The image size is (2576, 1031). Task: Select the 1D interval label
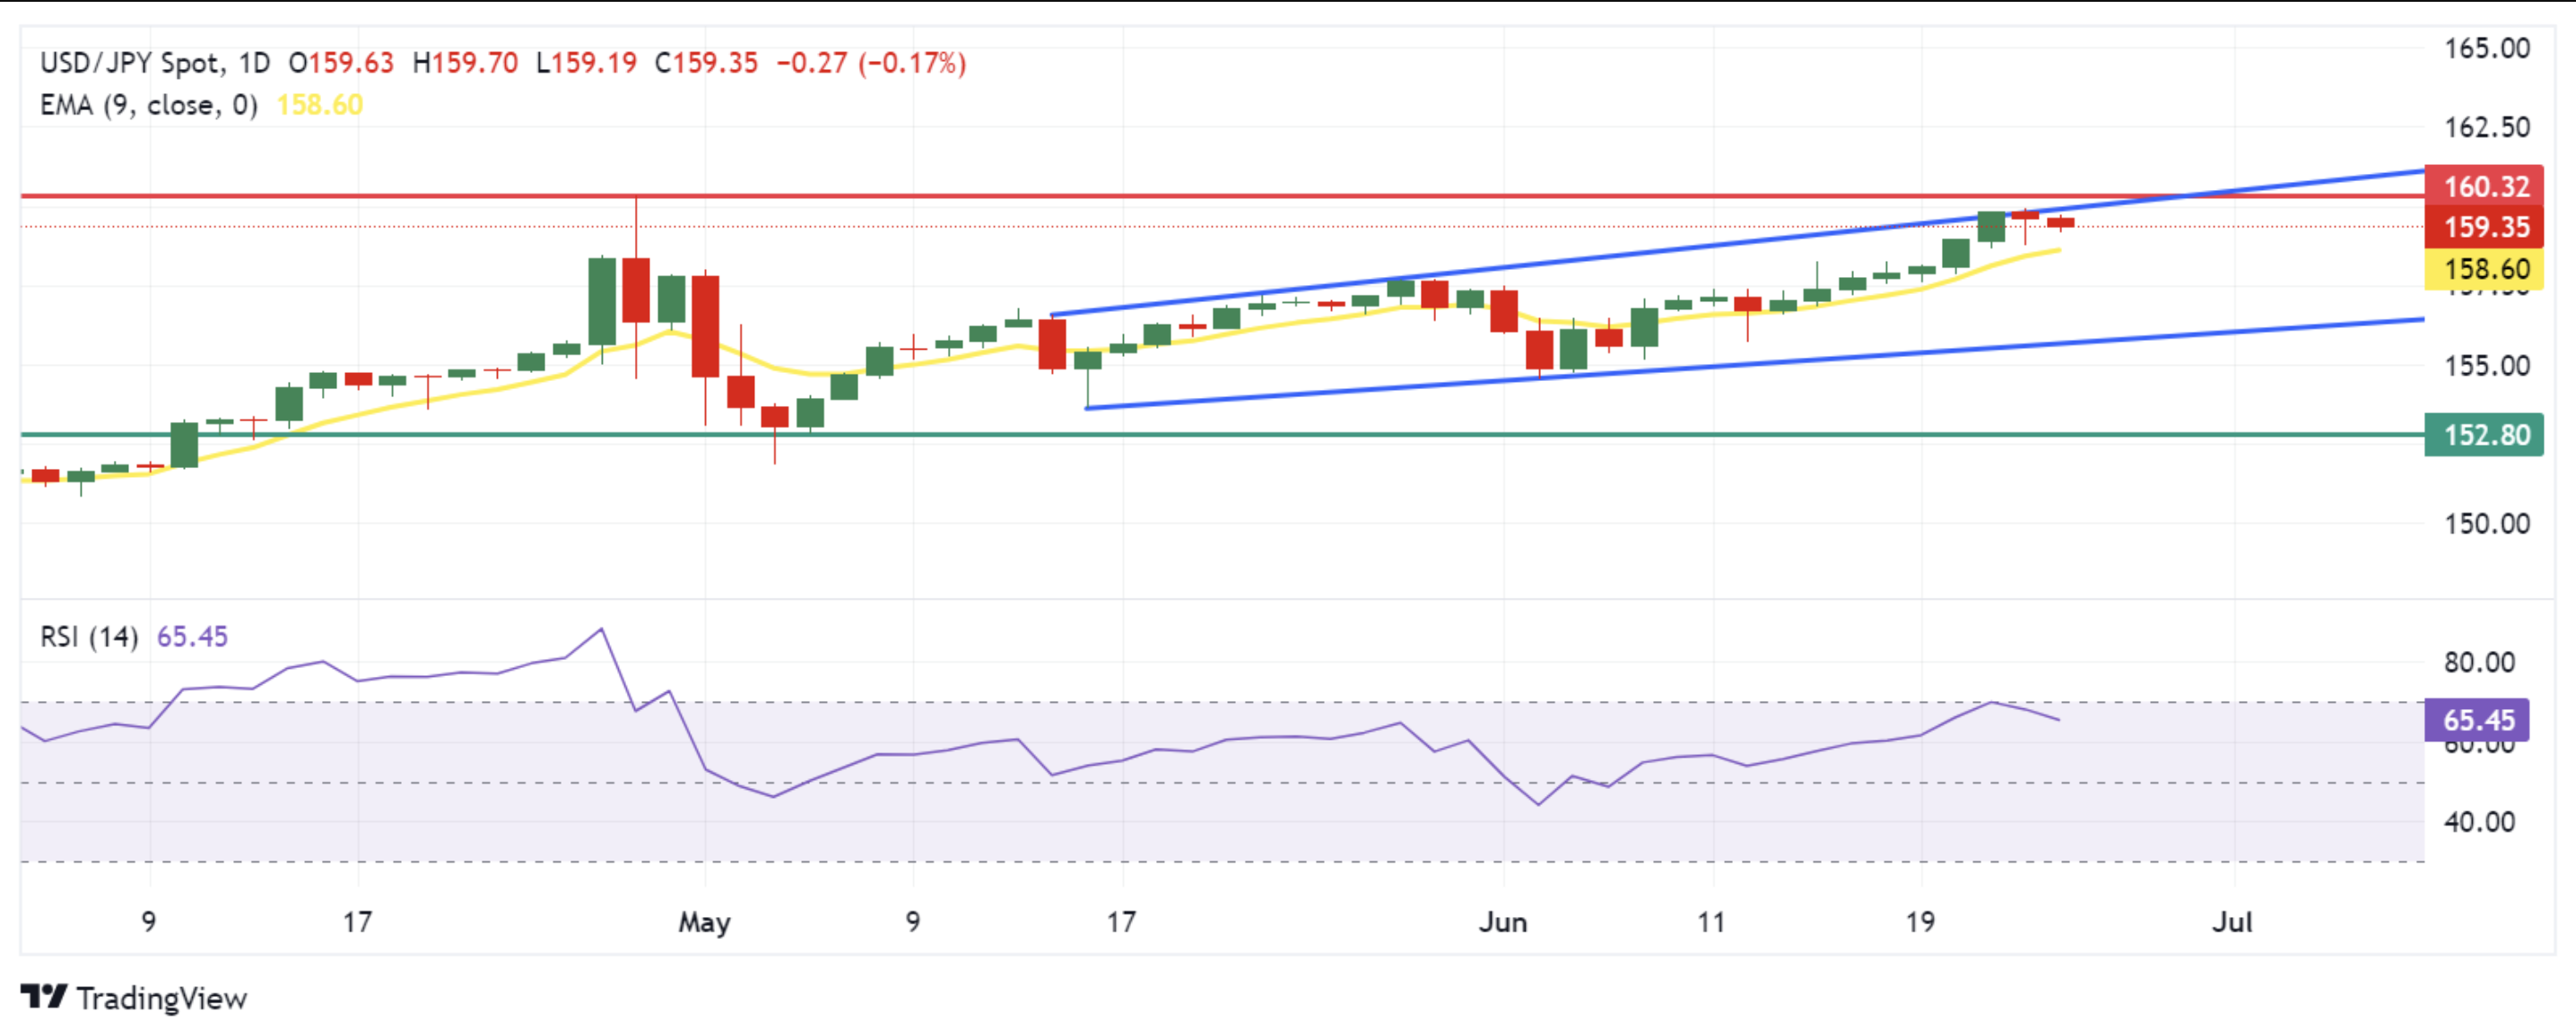tap(254, 63)
